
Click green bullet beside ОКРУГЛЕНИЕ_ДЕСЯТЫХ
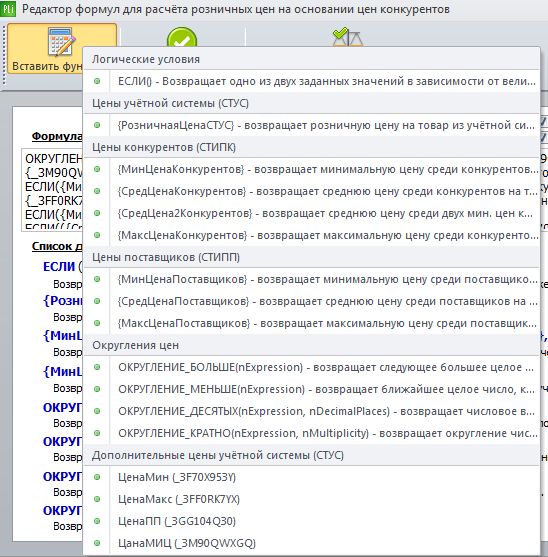pyautogui.click(x=97, y=411)
